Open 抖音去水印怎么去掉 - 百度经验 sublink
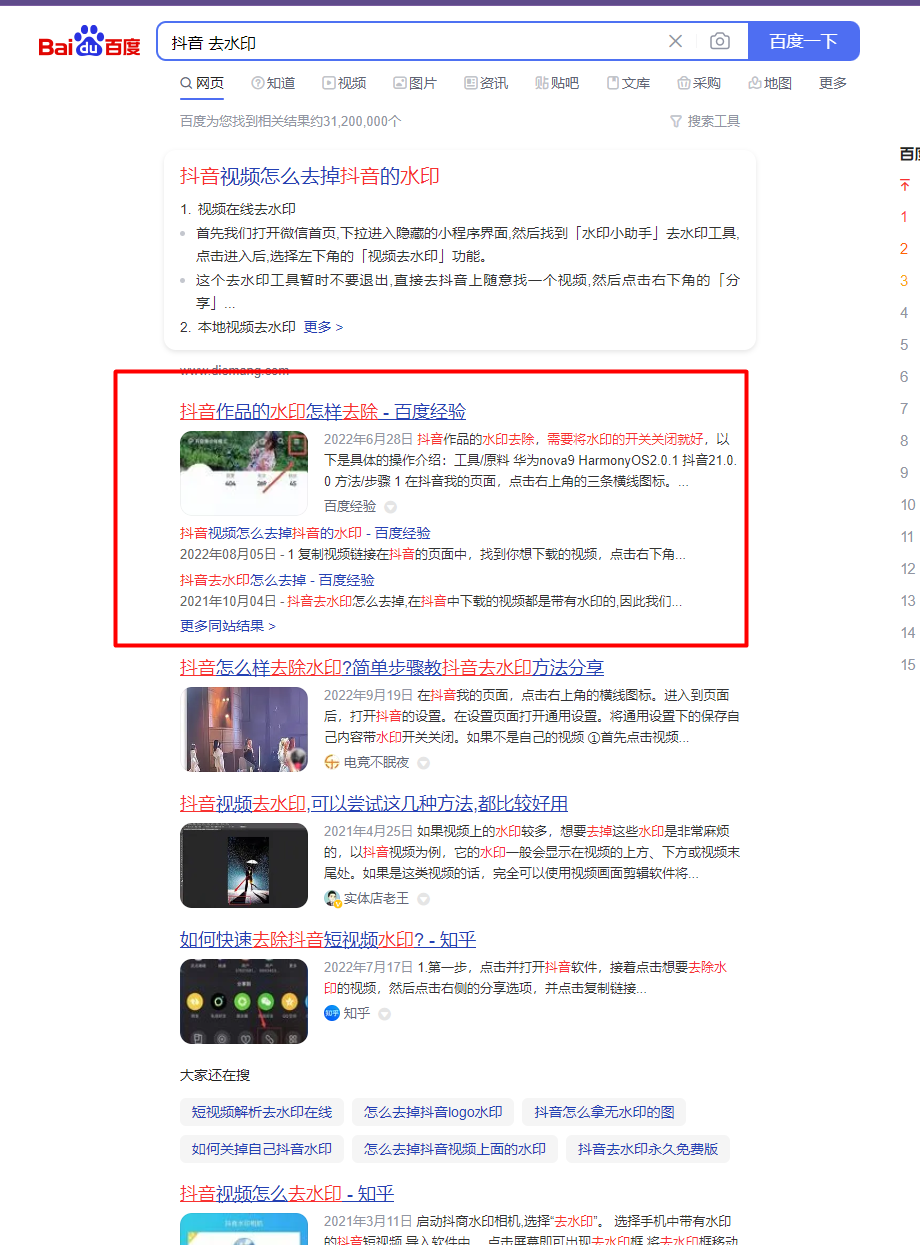Screen dimensions: 920x1245 tap(277, 579)
